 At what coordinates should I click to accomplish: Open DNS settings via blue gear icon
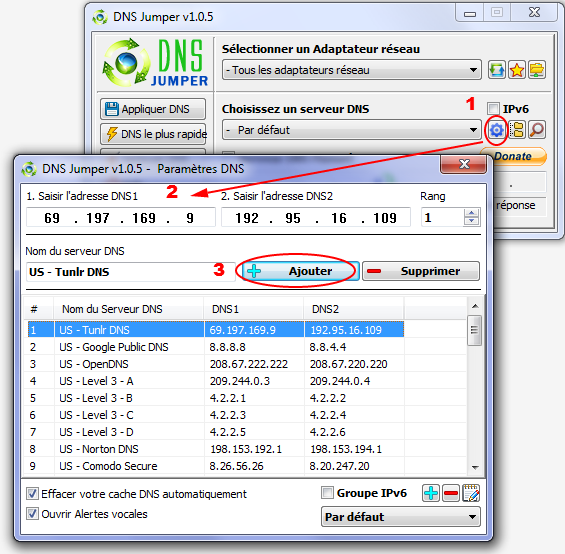[x=497, y=130]
